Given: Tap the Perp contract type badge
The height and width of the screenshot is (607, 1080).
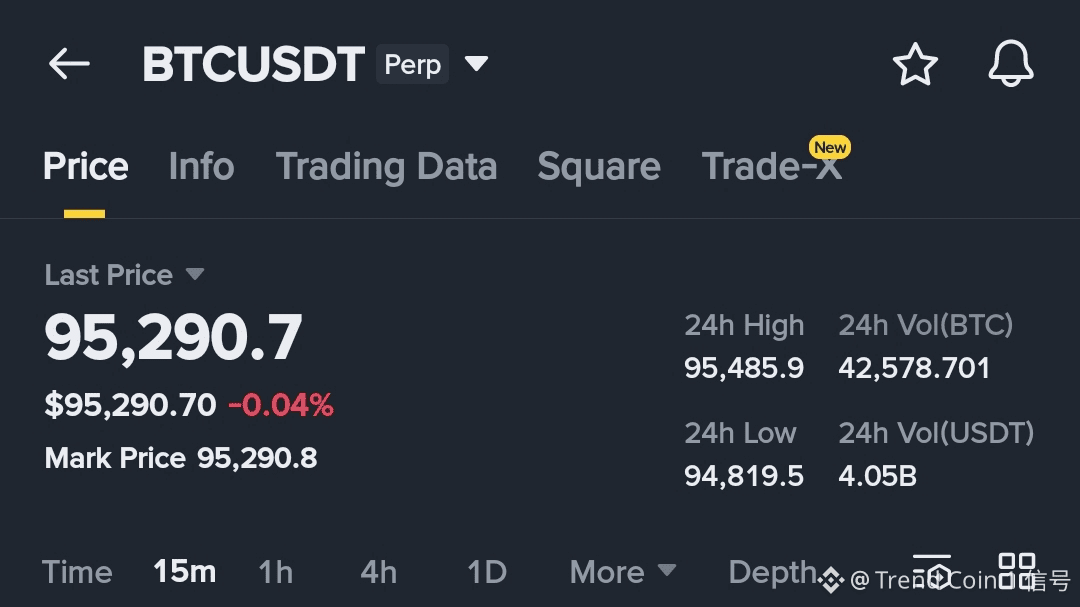Looking at the screenshot, I should (x=412, y=65).
